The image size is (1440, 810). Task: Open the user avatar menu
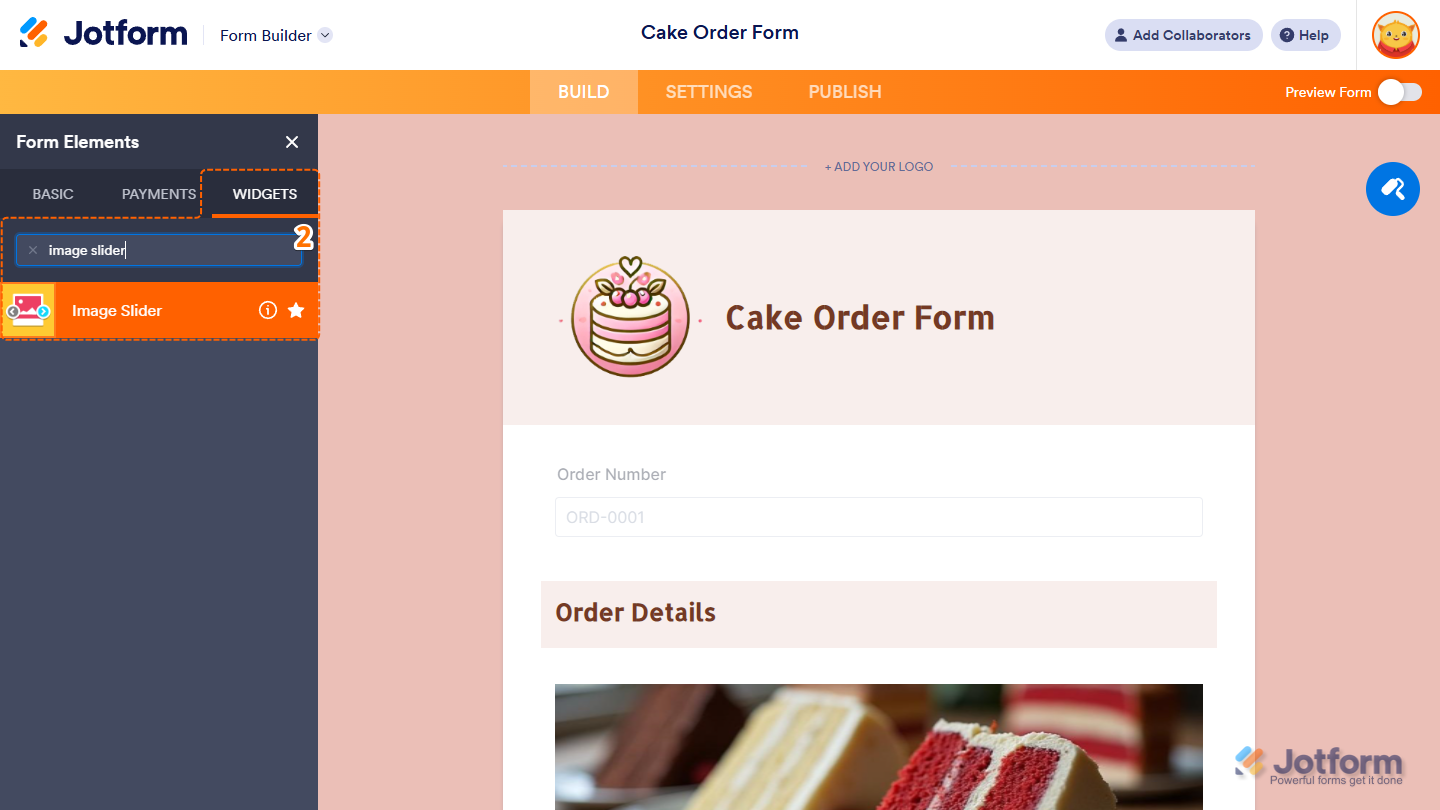1396,35
